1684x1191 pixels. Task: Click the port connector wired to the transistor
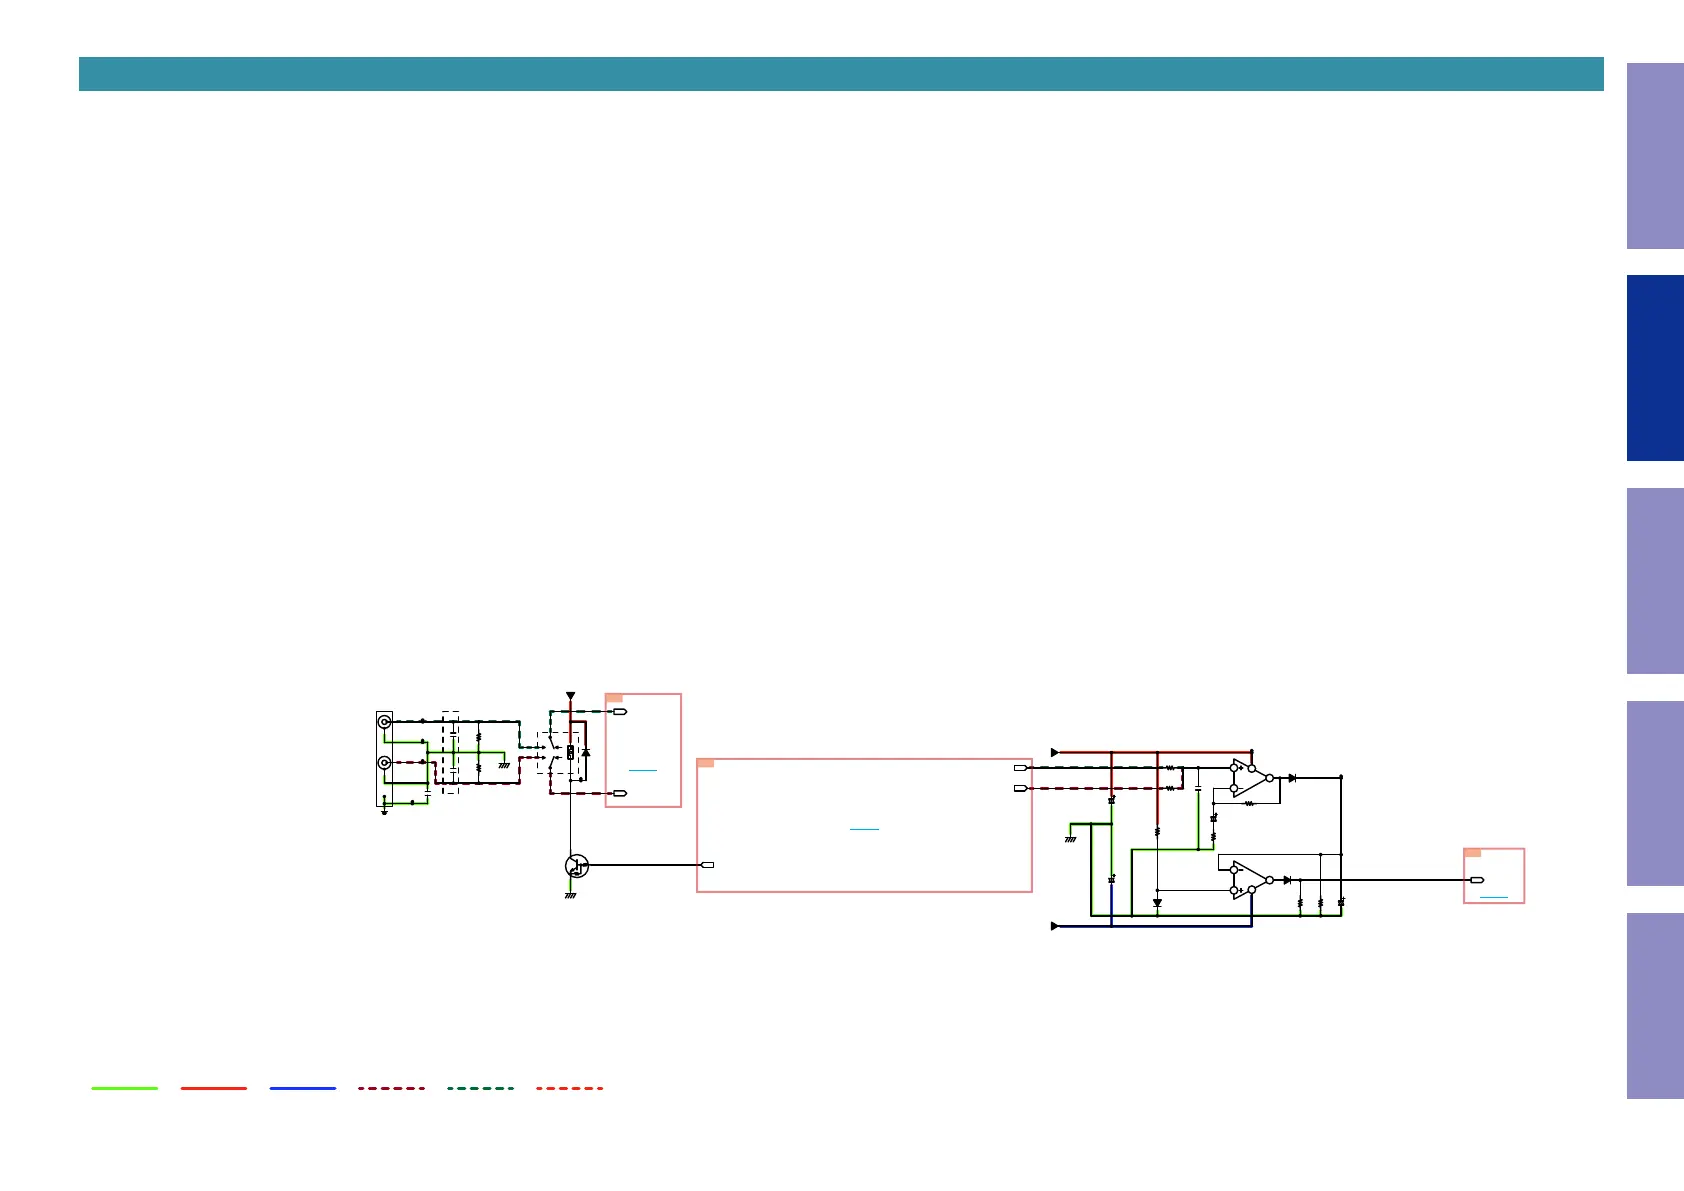tap(708, 865)
